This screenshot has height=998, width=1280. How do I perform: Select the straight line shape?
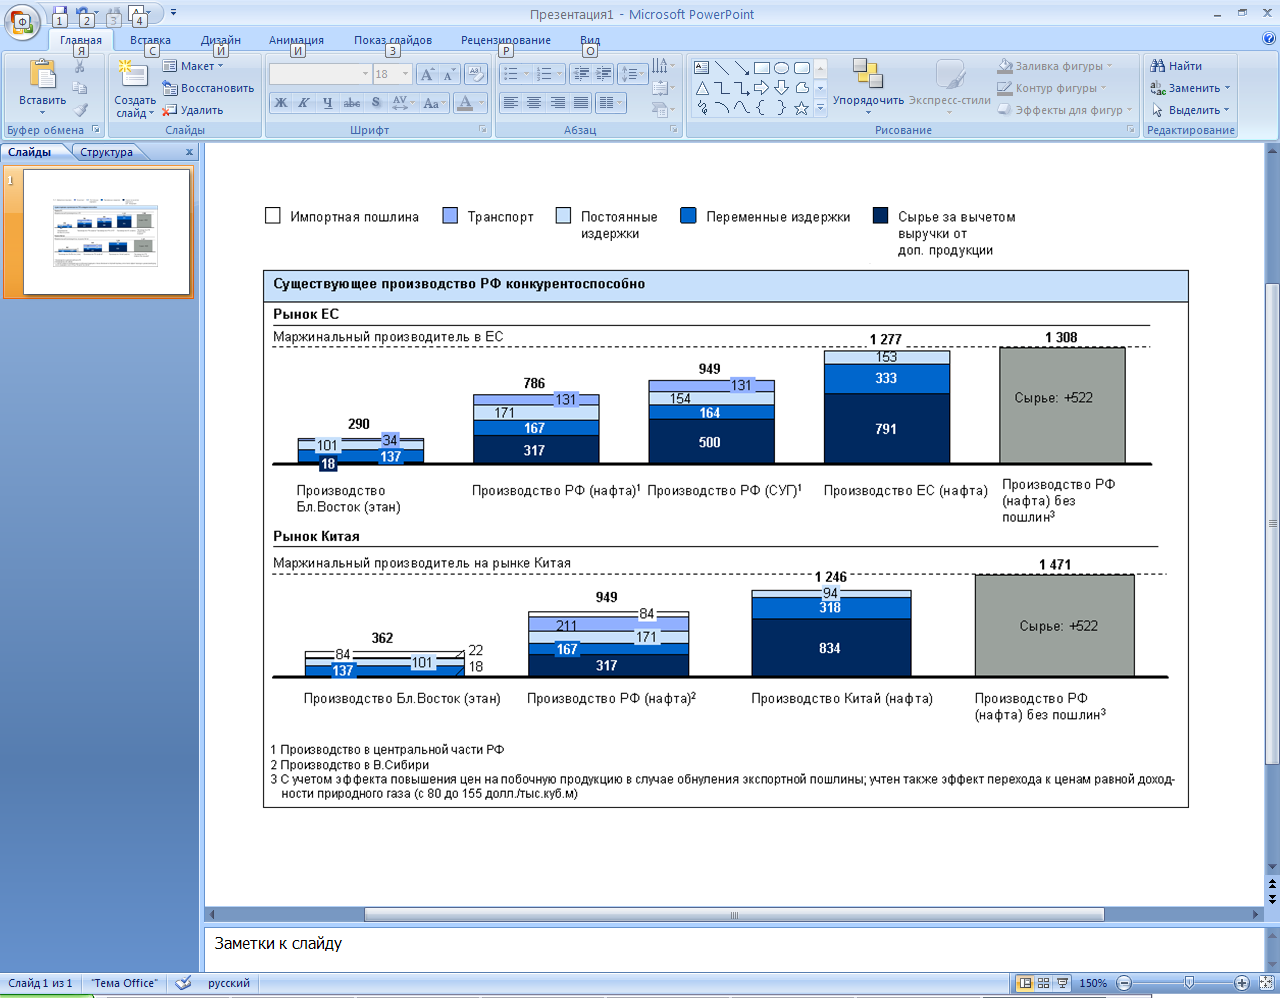click(x=722, y=68)
